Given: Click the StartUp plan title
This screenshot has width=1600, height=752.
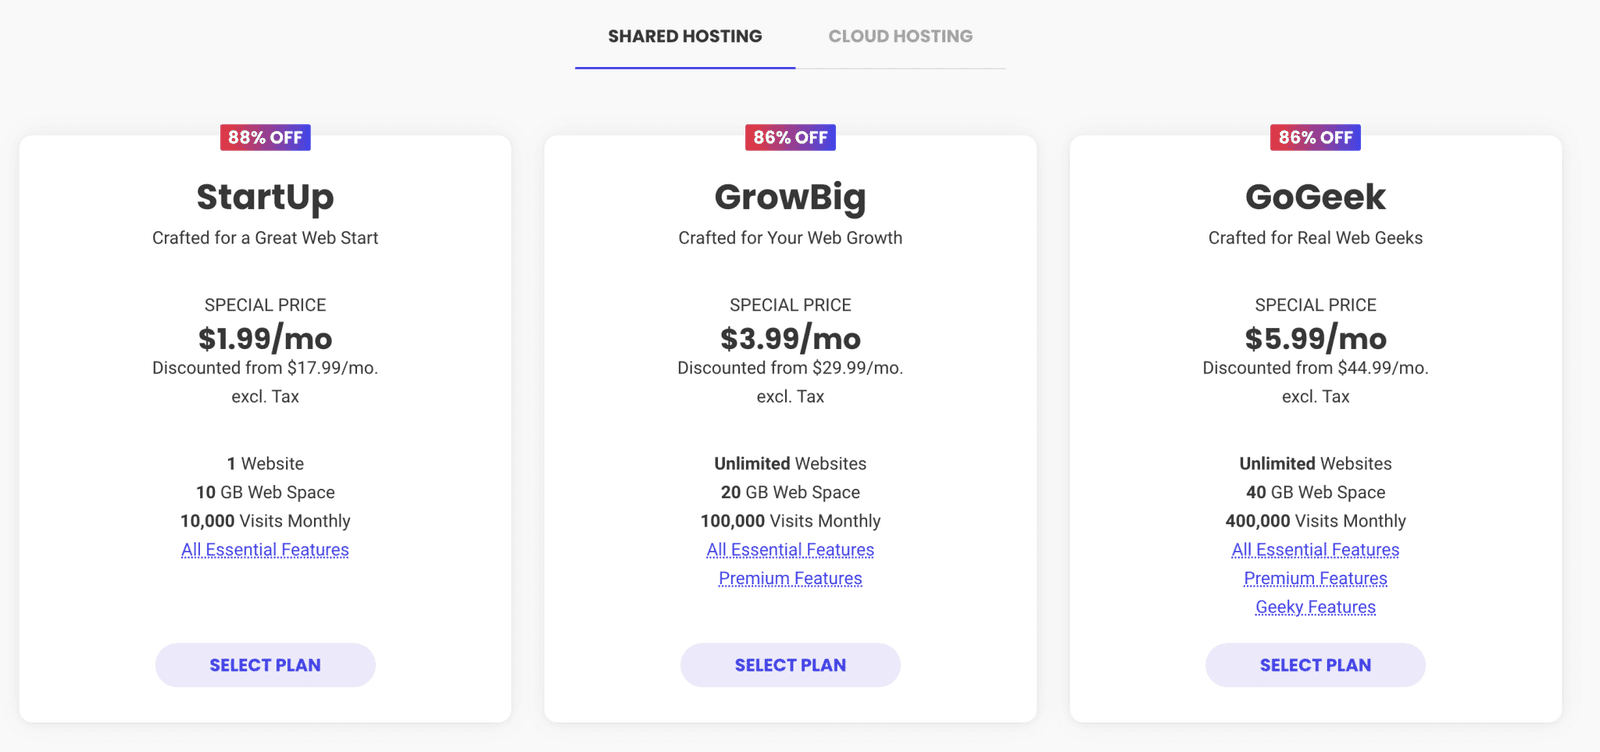Looking at the screenshot, I should pos(265,197).
